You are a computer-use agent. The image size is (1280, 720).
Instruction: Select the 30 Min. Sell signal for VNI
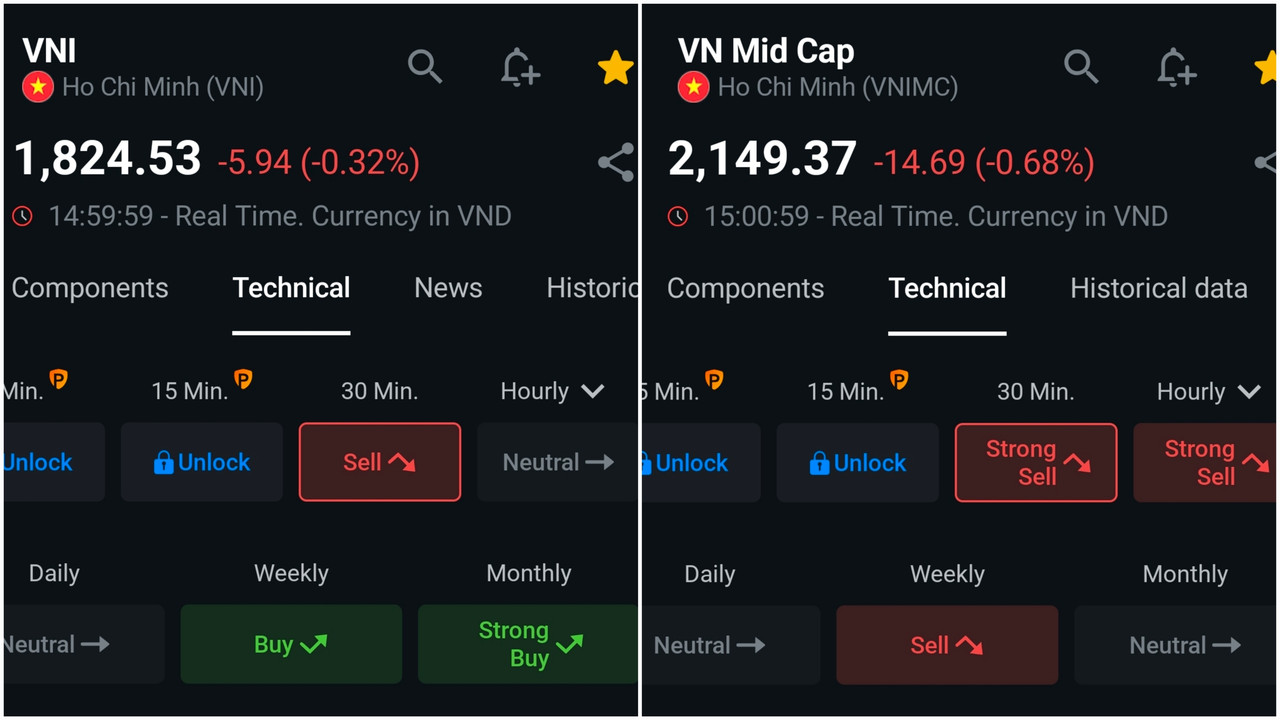(380, 462)
